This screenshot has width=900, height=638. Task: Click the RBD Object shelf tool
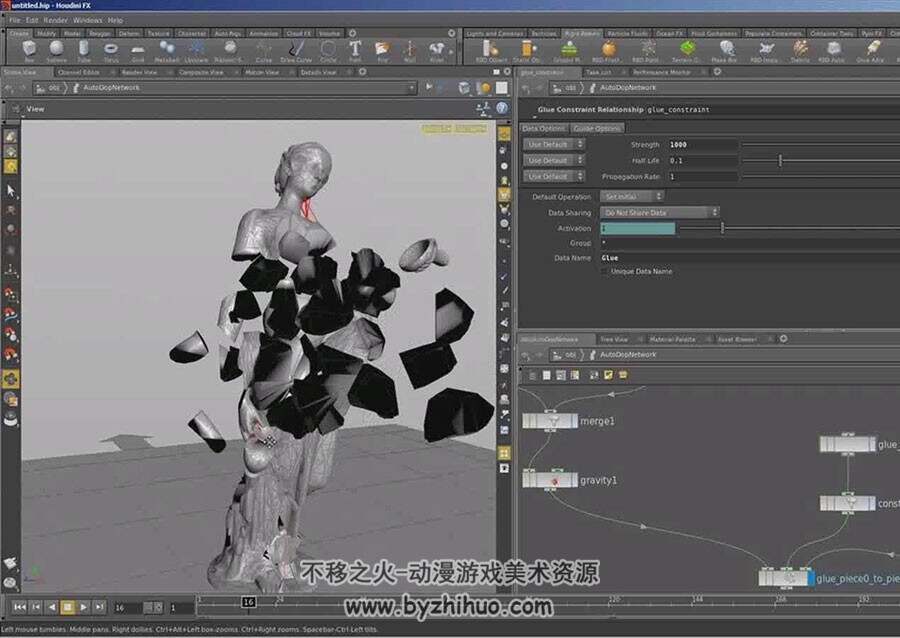[x=491, y=52]
